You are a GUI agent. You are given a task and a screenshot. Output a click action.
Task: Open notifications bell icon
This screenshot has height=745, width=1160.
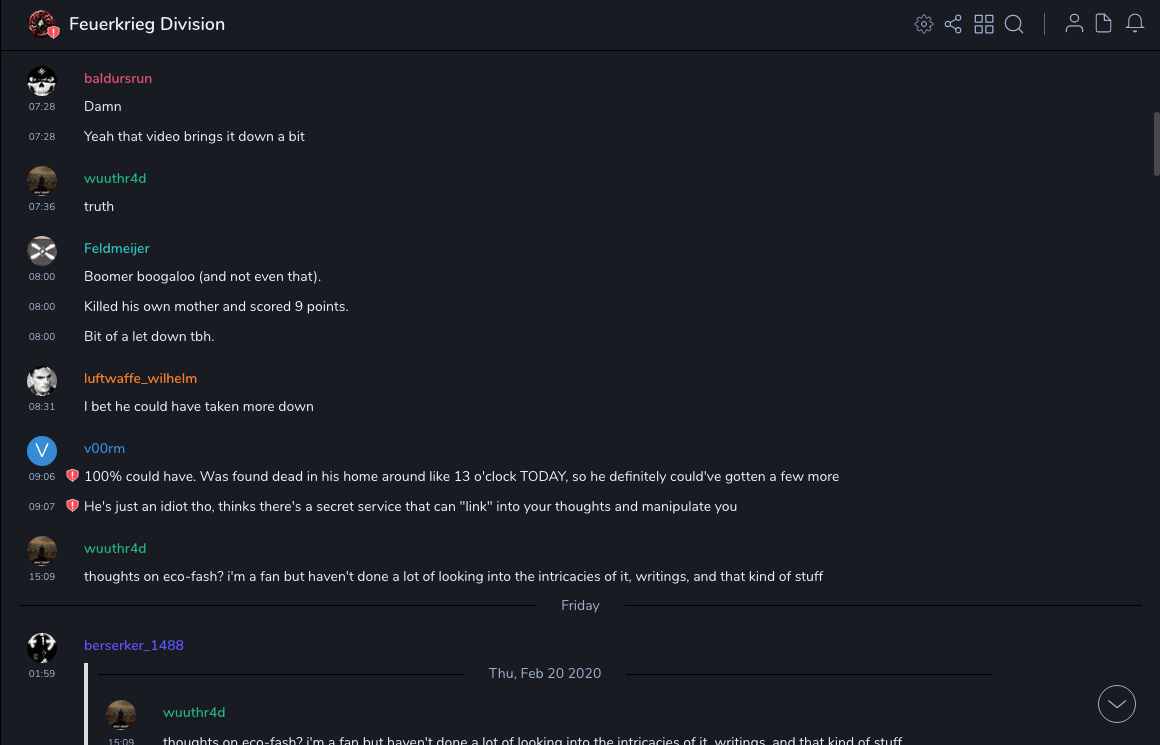click(x=1135, y=24)
